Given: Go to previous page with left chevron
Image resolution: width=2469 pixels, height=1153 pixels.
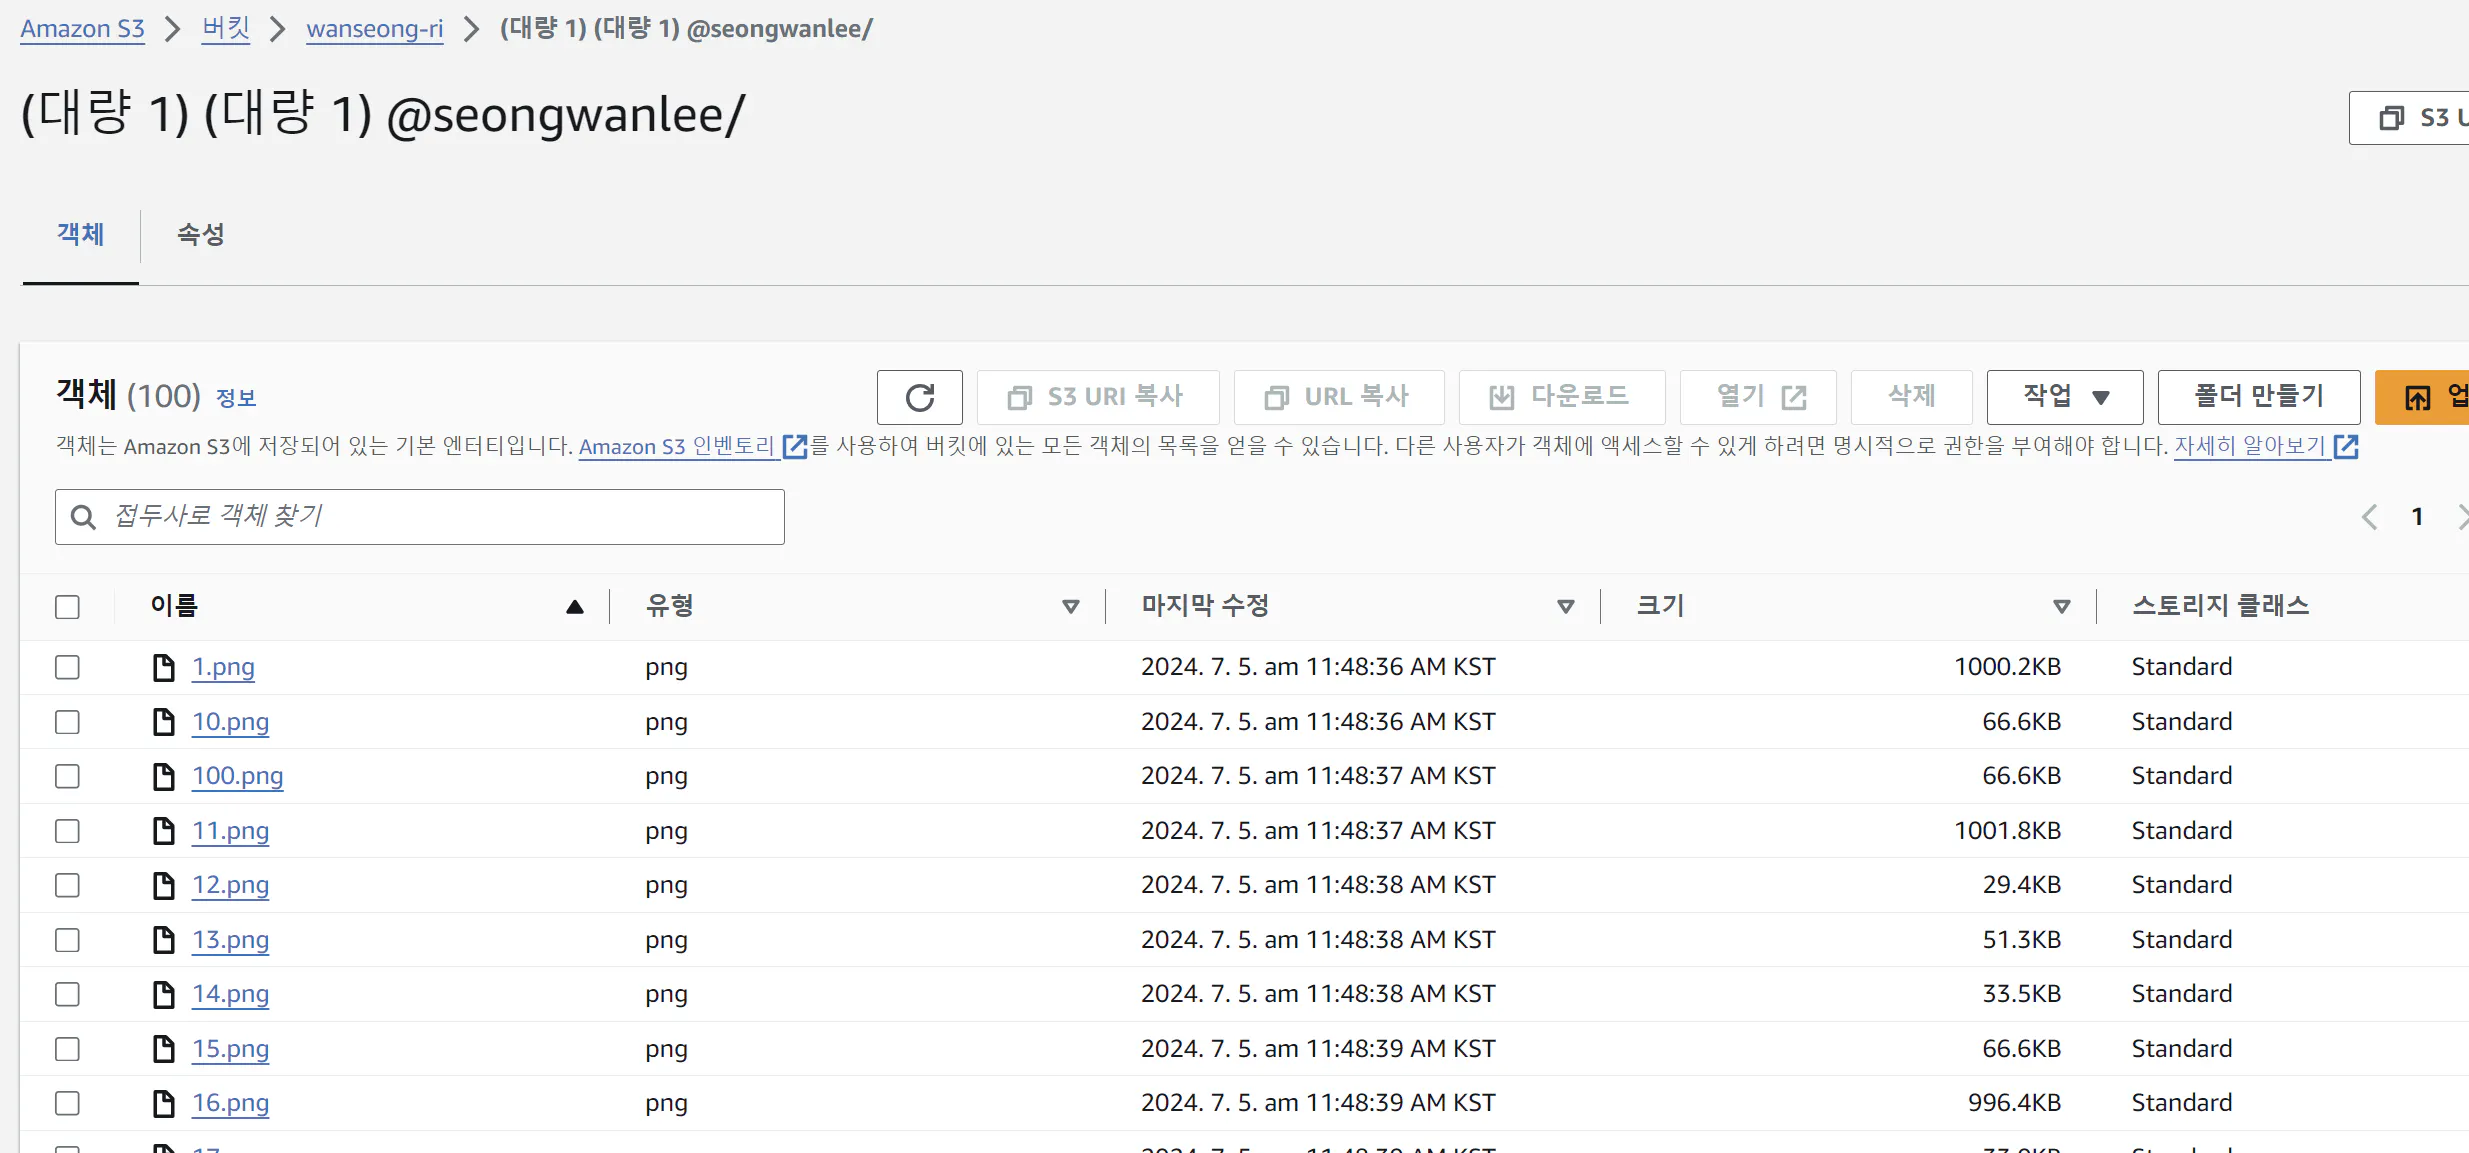Looking at the screenshot, I should pos(2369,517).
